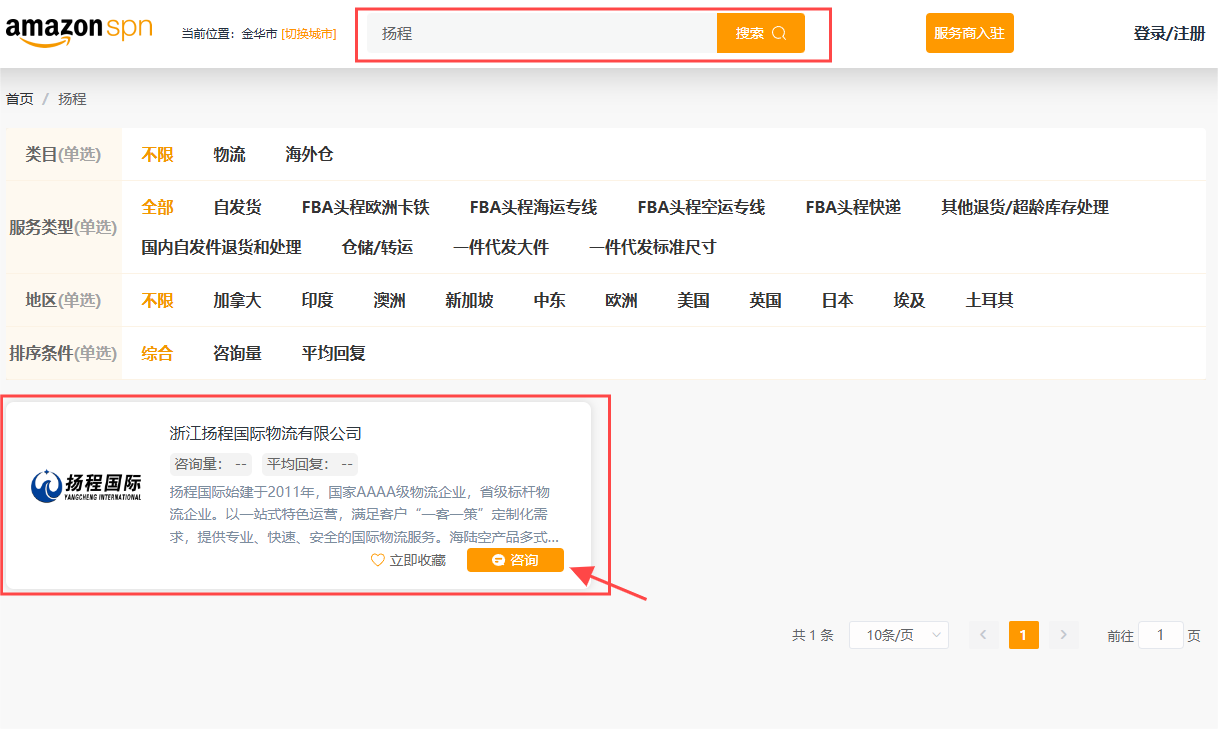Click the search input field
Viewport: 1218px width, 729px height.
pos(542,33)
